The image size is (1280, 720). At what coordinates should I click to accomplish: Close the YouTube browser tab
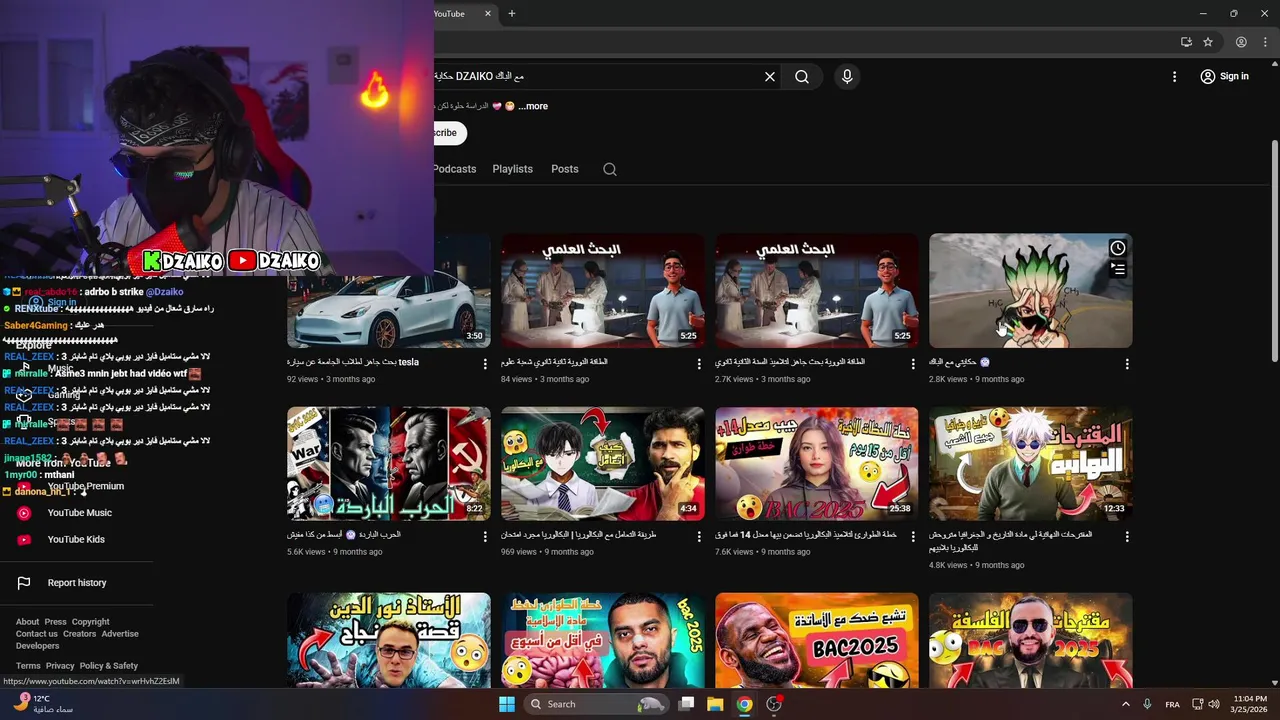pyautogui.click(x=488, y=14)
